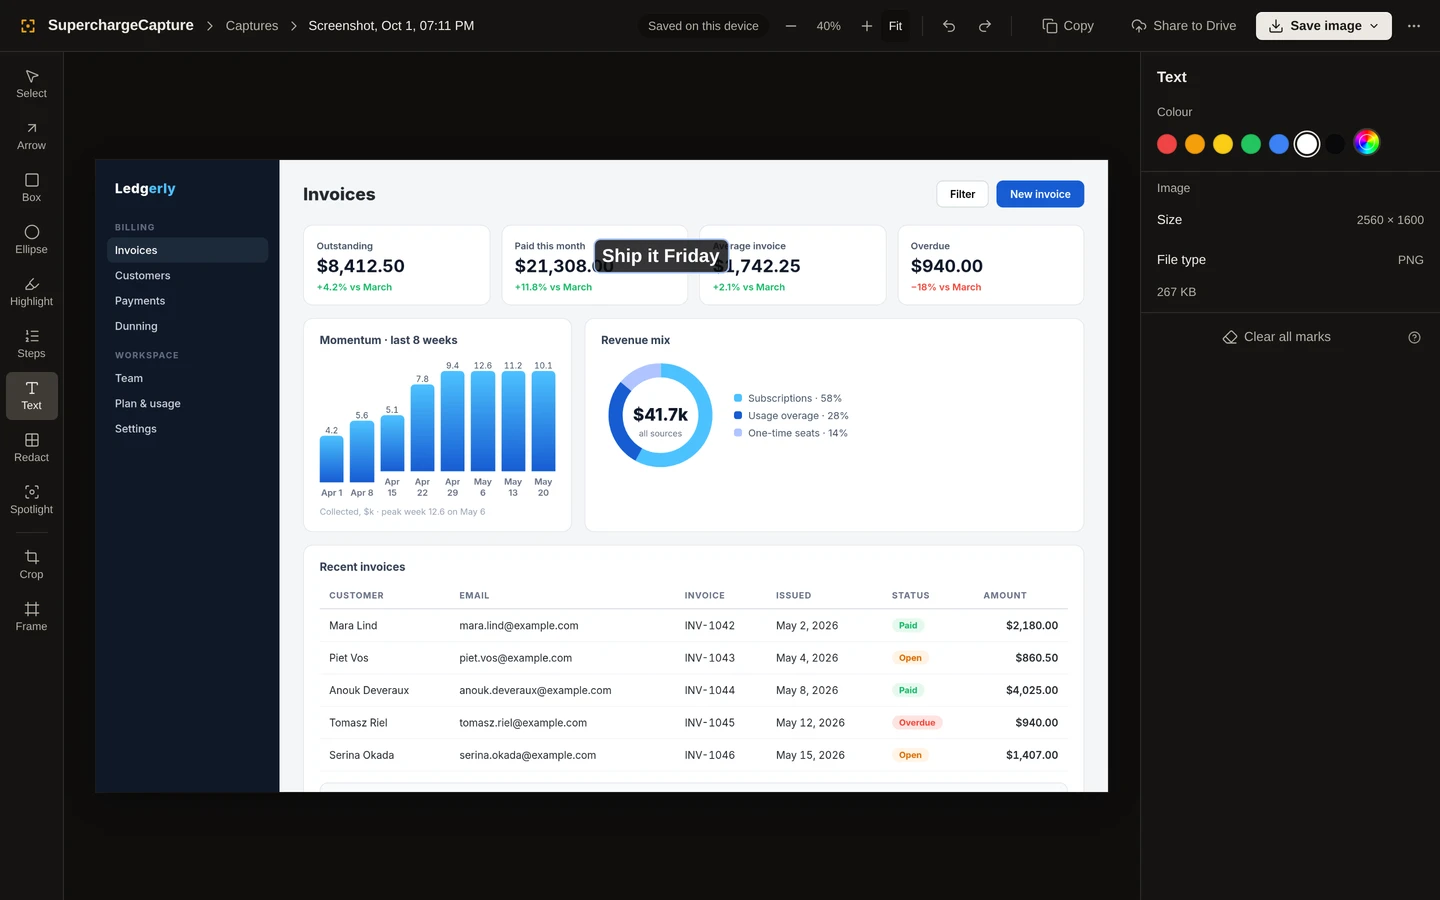Viewport: 1440px width, 900px height.
Task: Activate the Spotlight tool
Action: (31, 500)
